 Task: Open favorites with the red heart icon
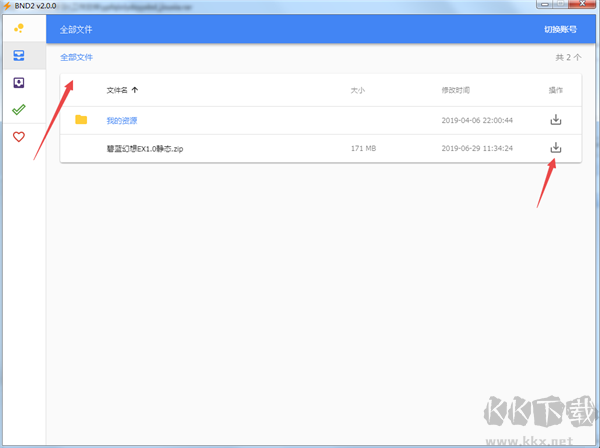point(19,137)
